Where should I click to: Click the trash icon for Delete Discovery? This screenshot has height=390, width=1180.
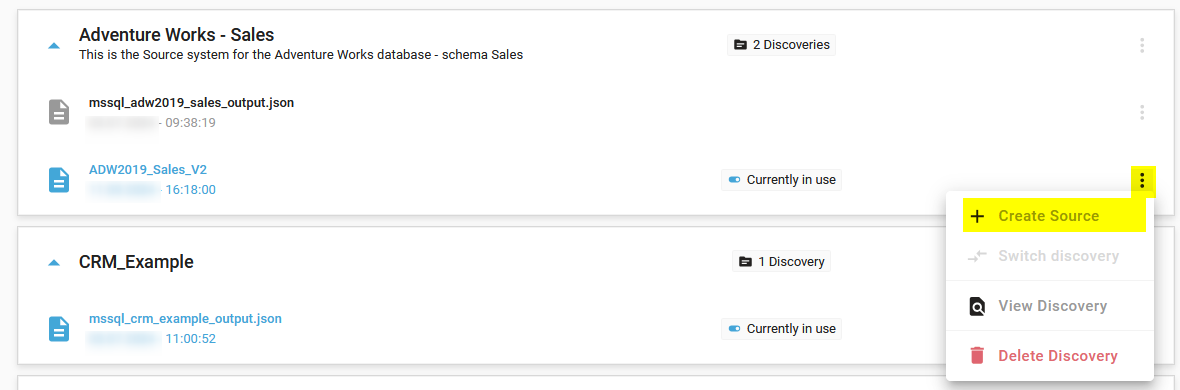pos(977,355)
